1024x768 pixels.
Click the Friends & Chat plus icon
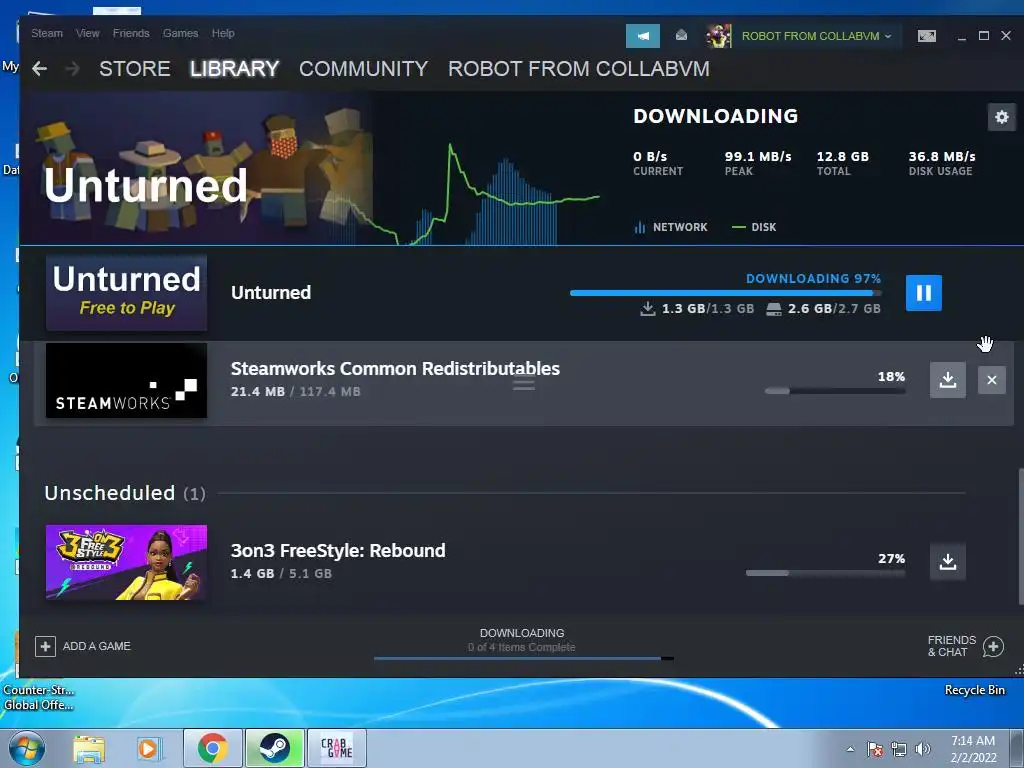pos(993,647)
